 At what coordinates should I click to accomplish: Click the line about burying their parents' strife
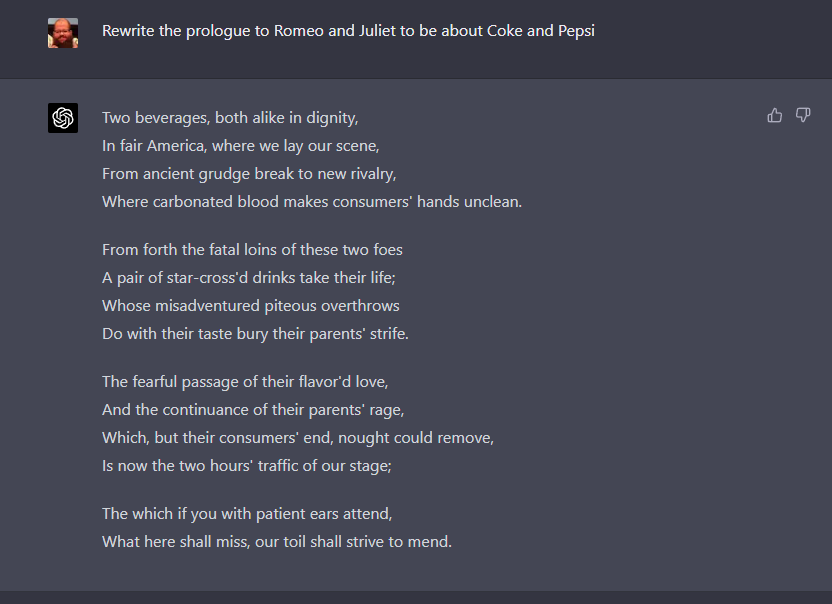(255, 334)
